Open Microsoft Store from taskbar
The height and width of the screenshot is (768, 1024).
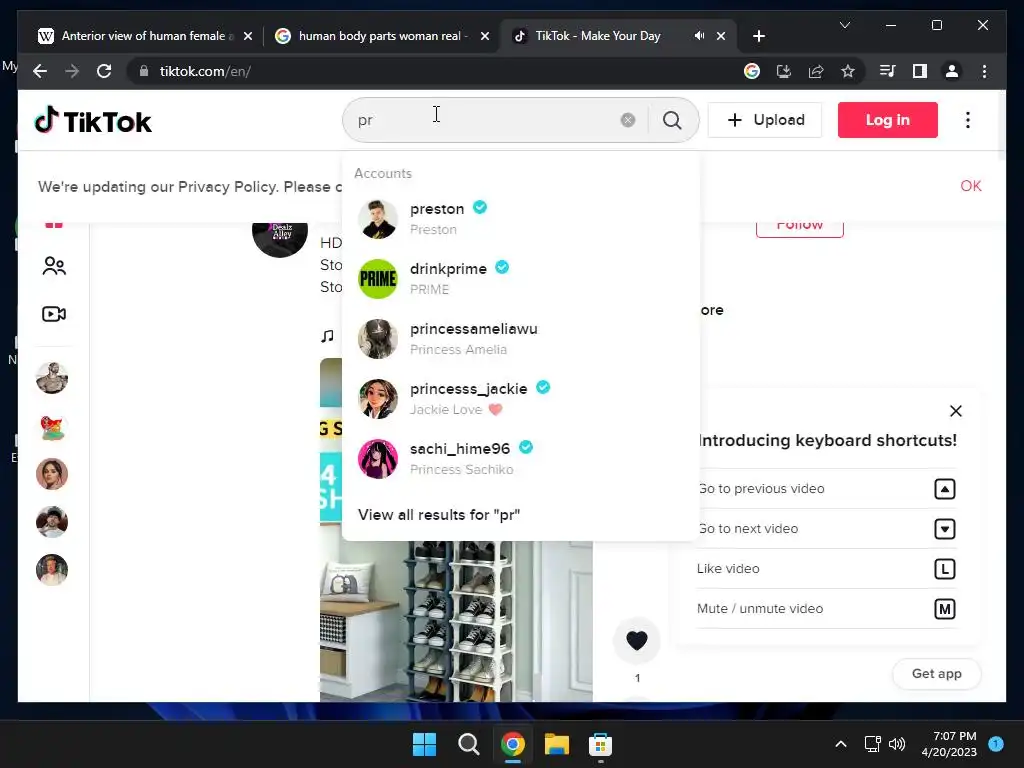pos(600,744)
